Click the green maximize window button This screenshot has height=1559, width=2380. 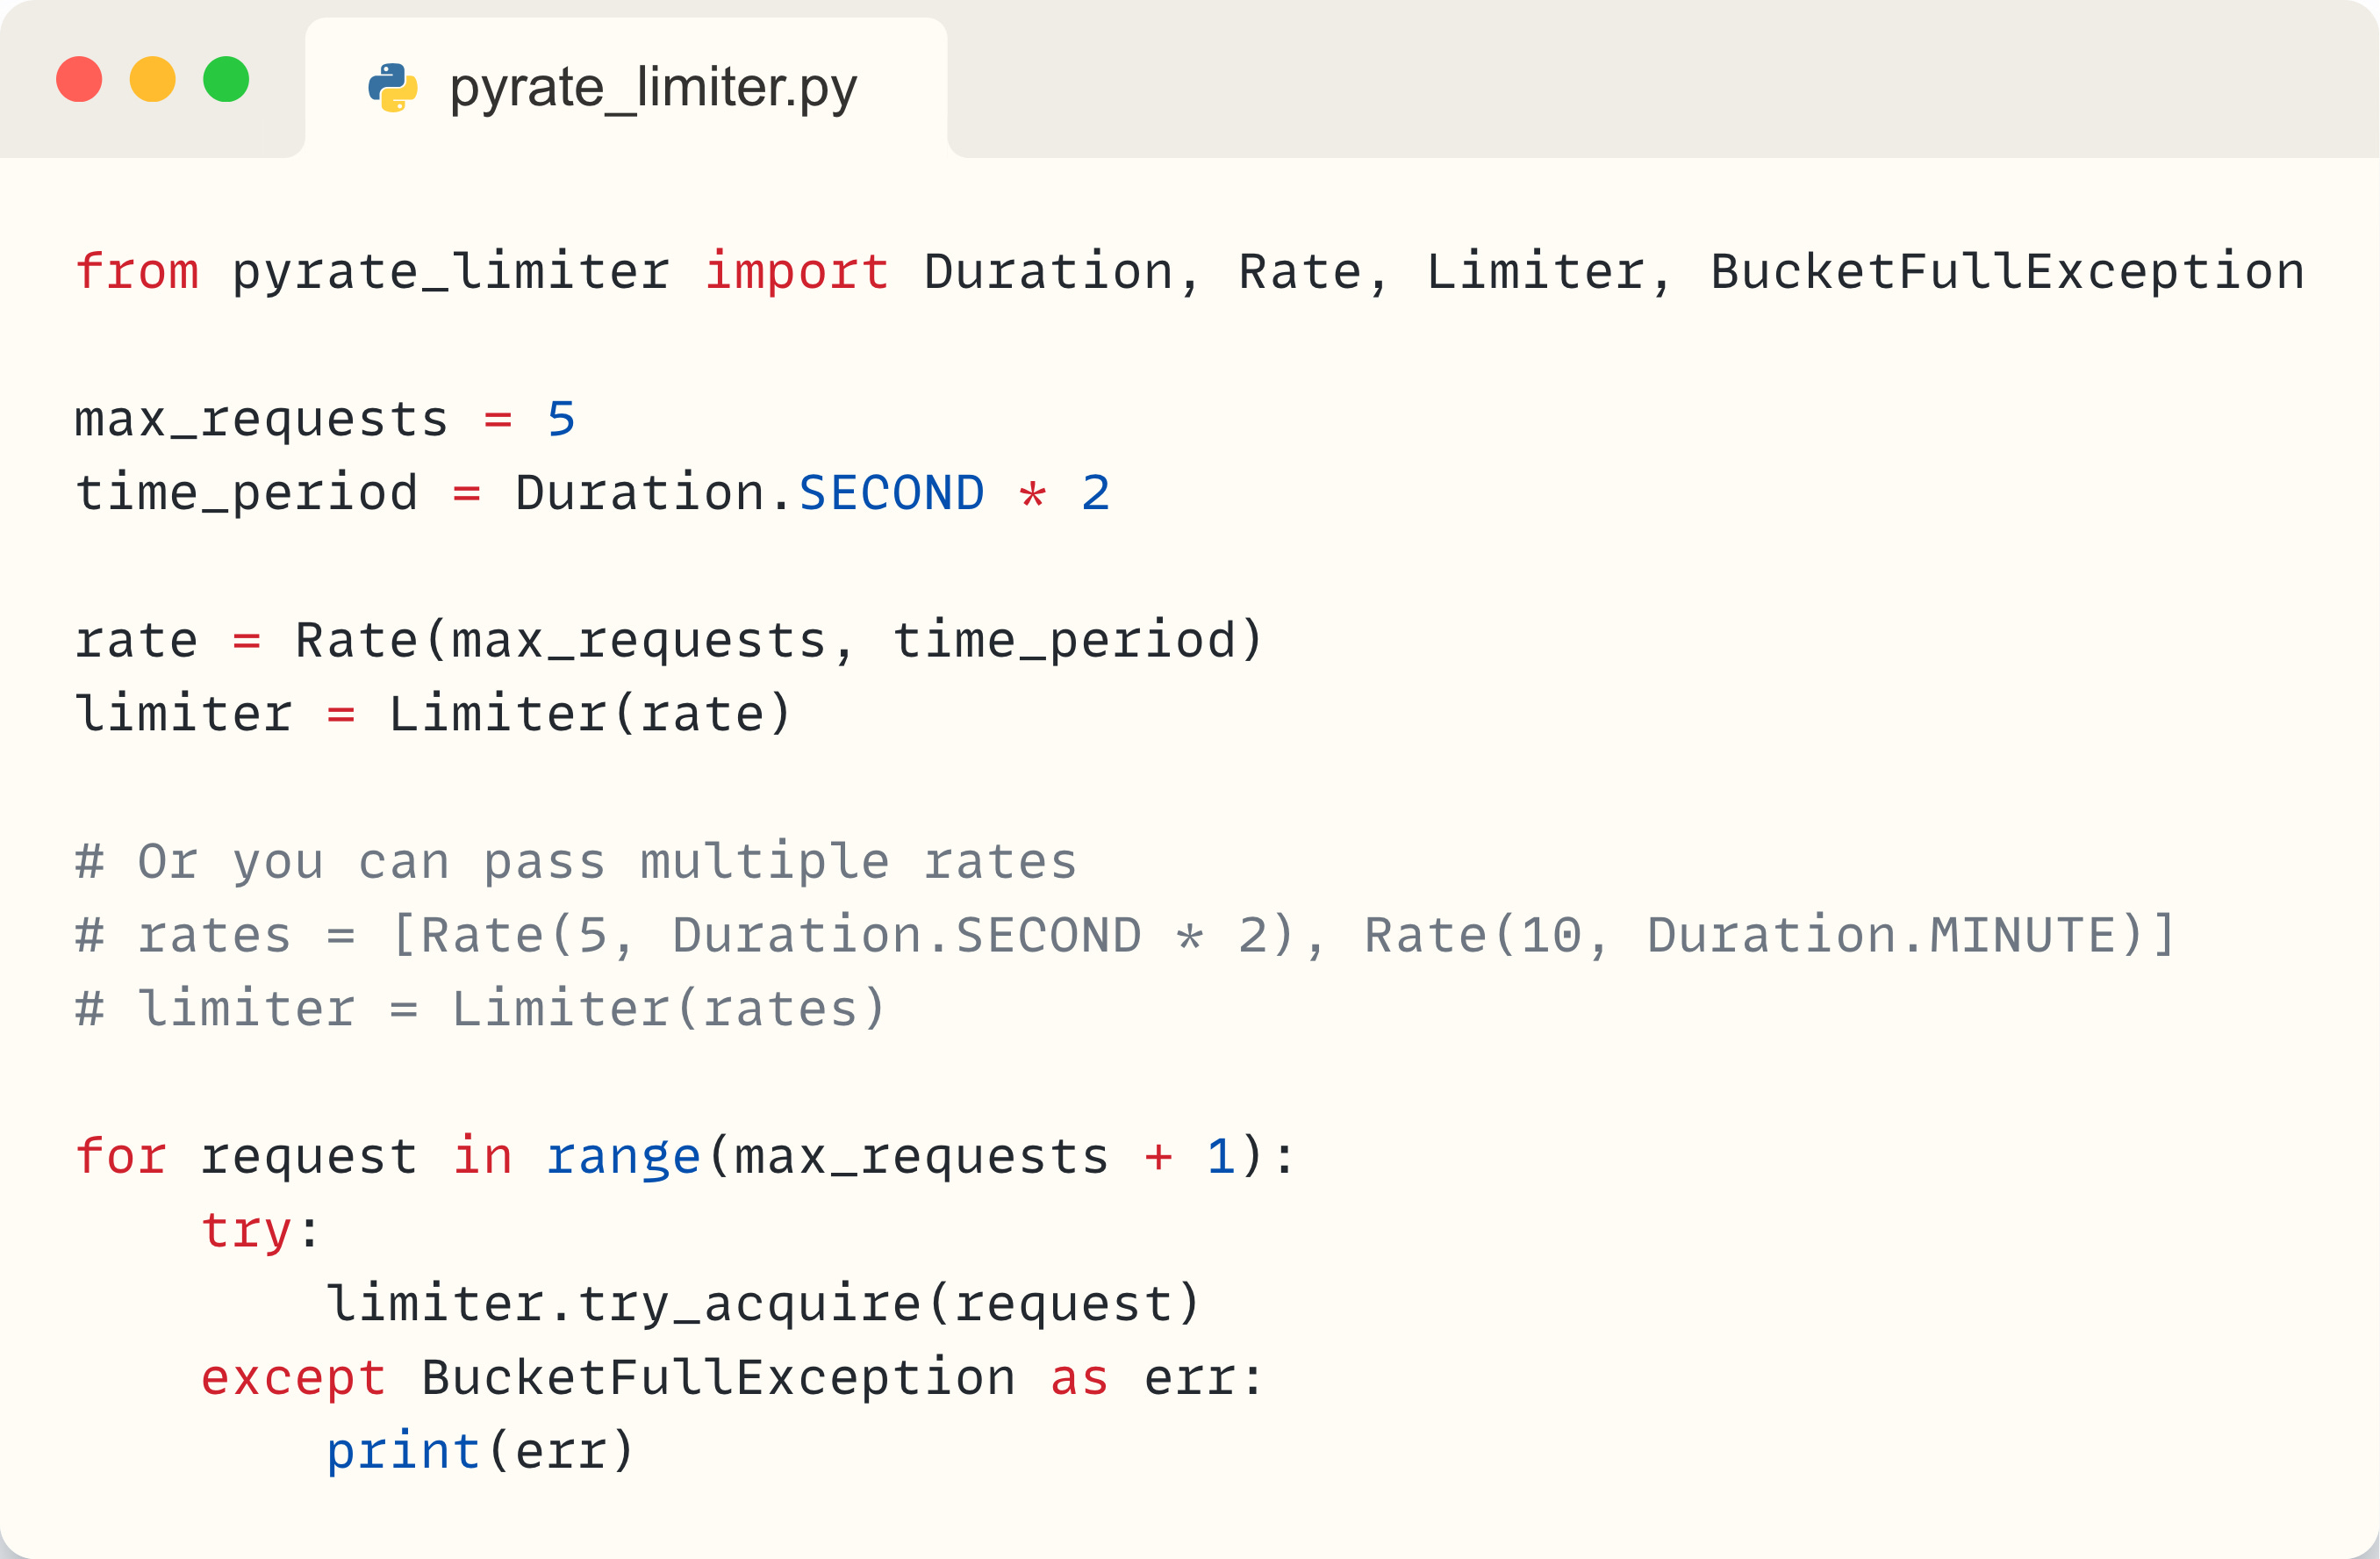coord(226,79)
